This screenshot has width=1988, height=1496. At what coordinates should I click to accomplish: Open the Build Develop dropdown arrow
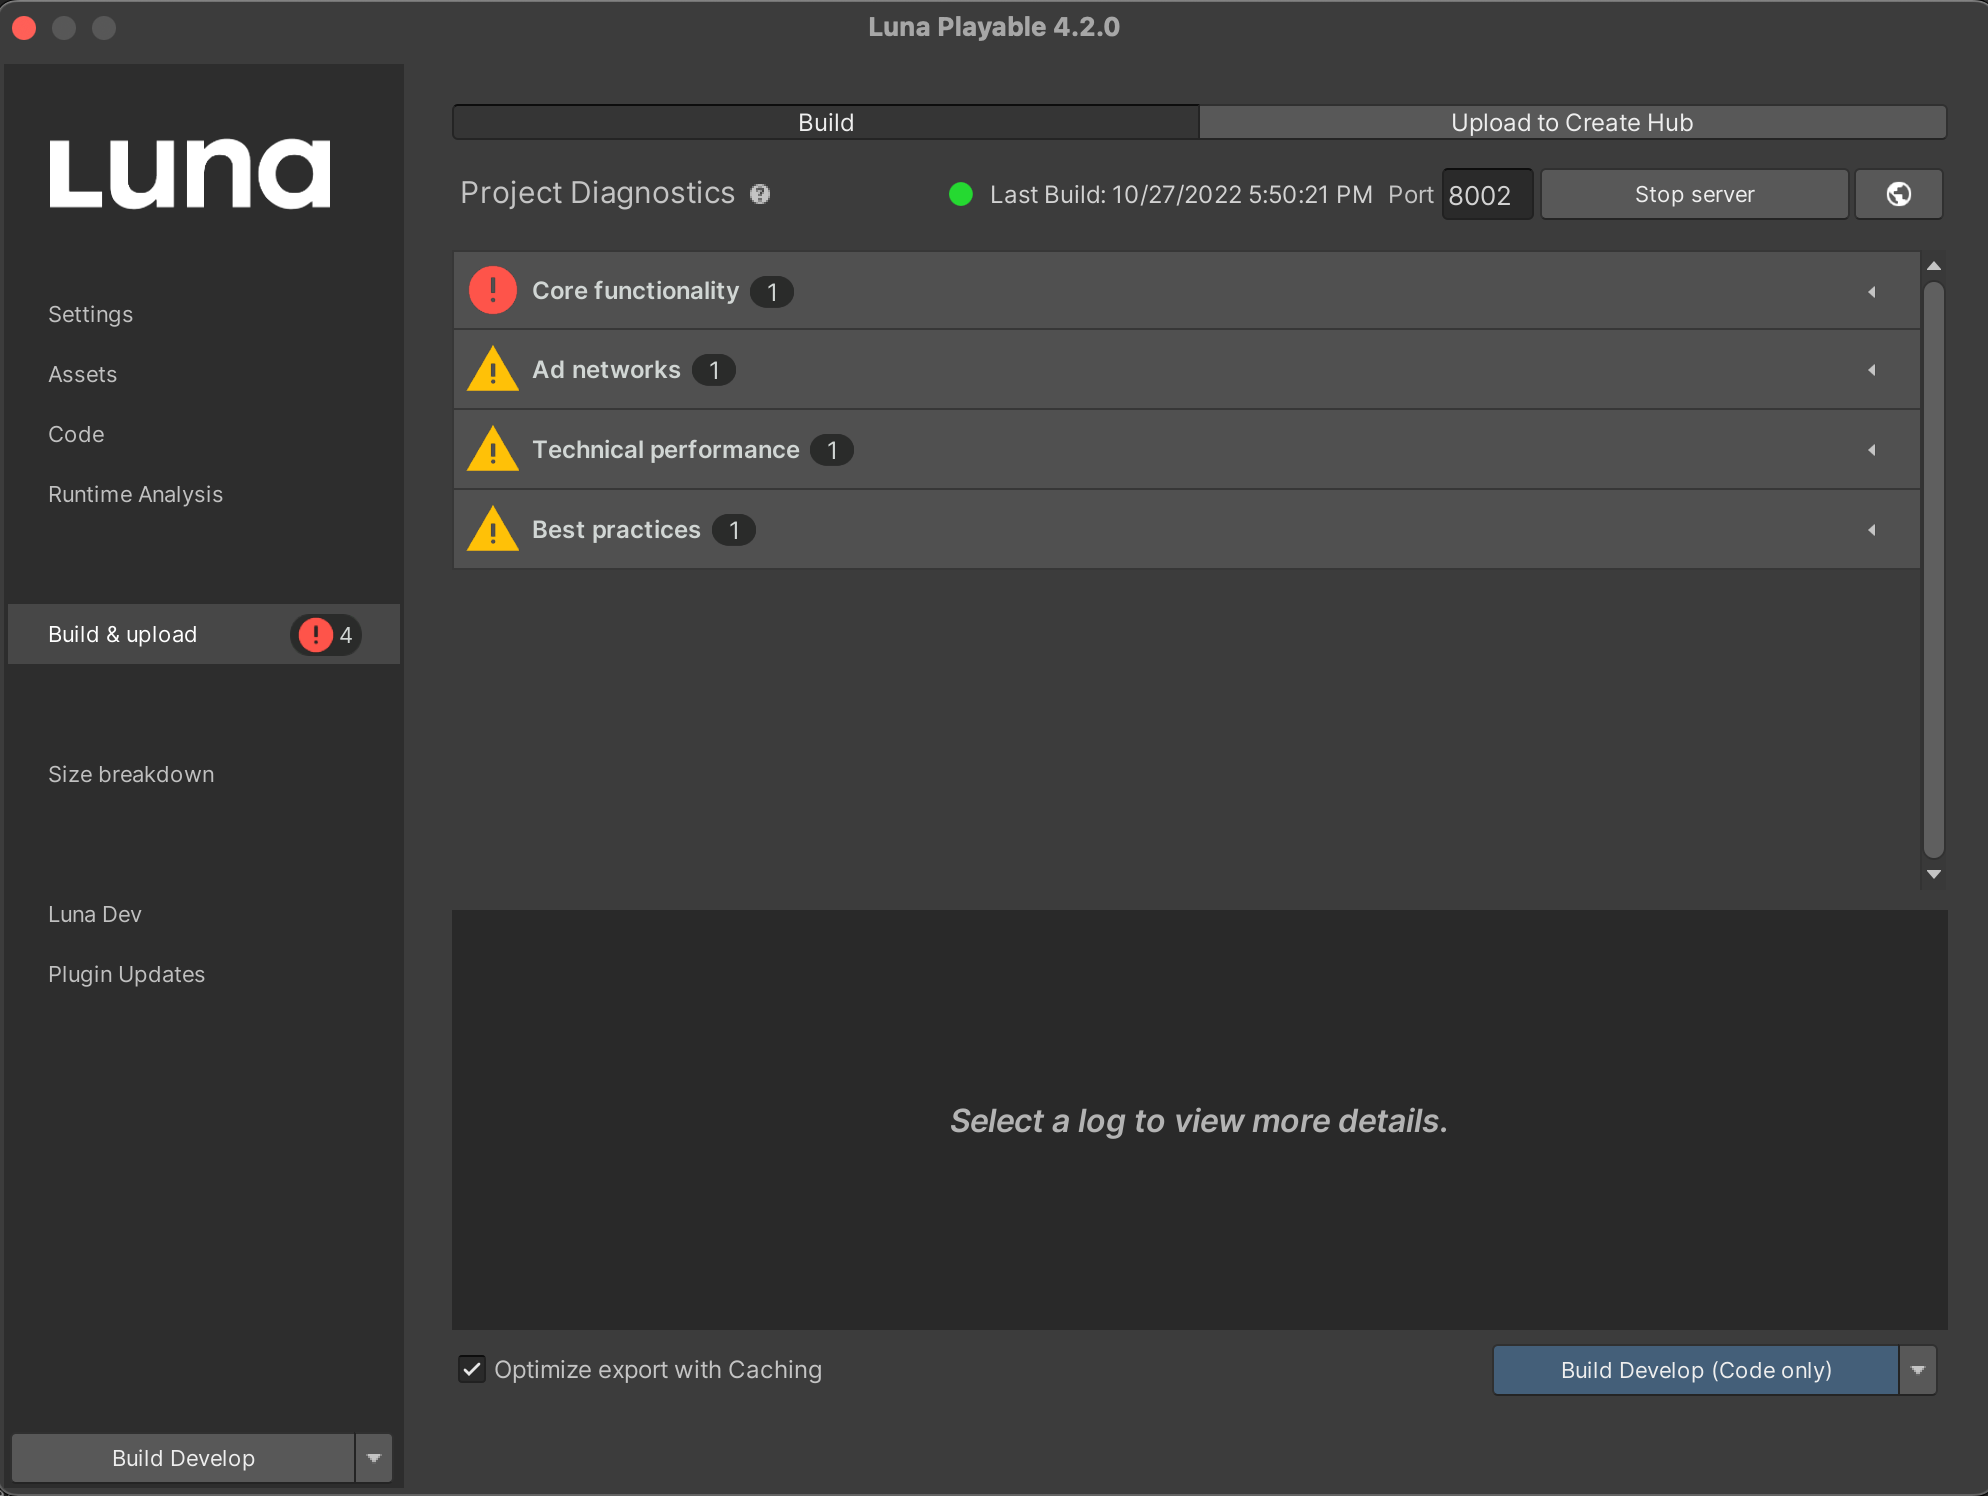(x=372, y=1458)
